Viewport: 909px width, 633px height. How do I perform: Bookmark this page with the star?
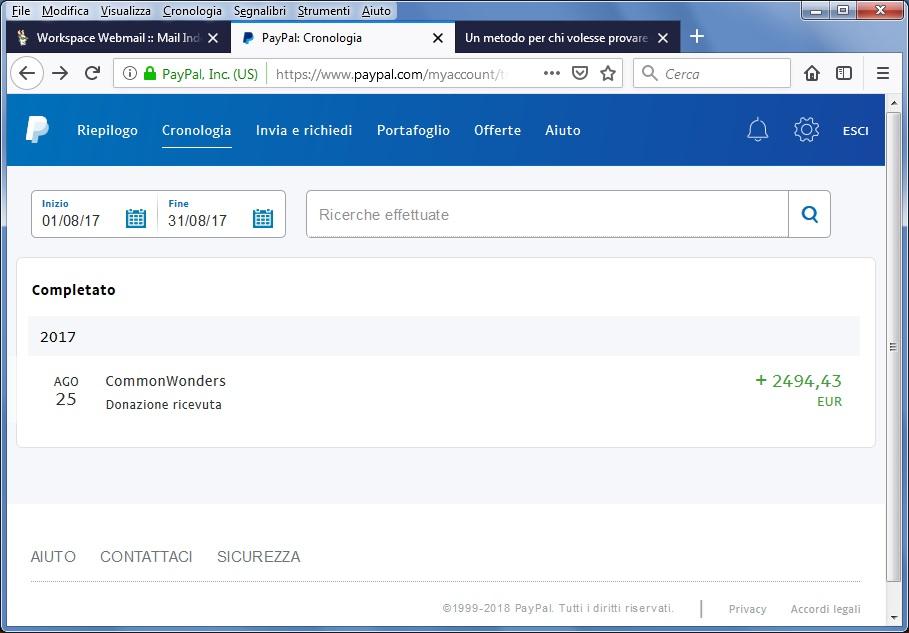click(608, 73)
